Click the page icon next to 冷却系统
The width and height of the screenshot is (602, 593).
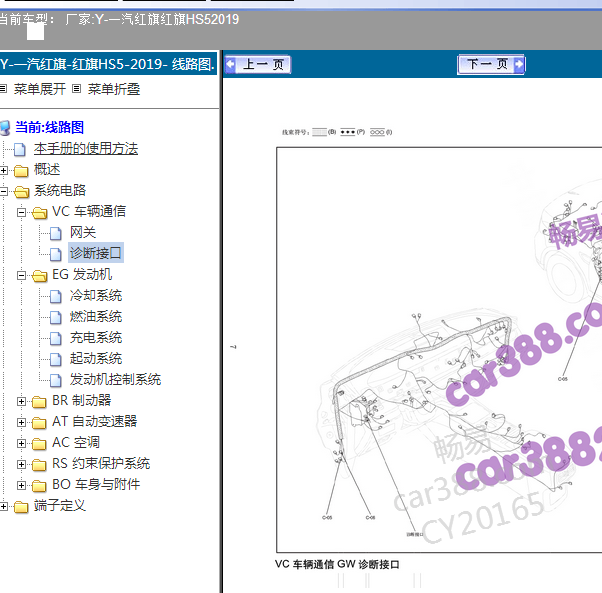[x=56, y=296]
